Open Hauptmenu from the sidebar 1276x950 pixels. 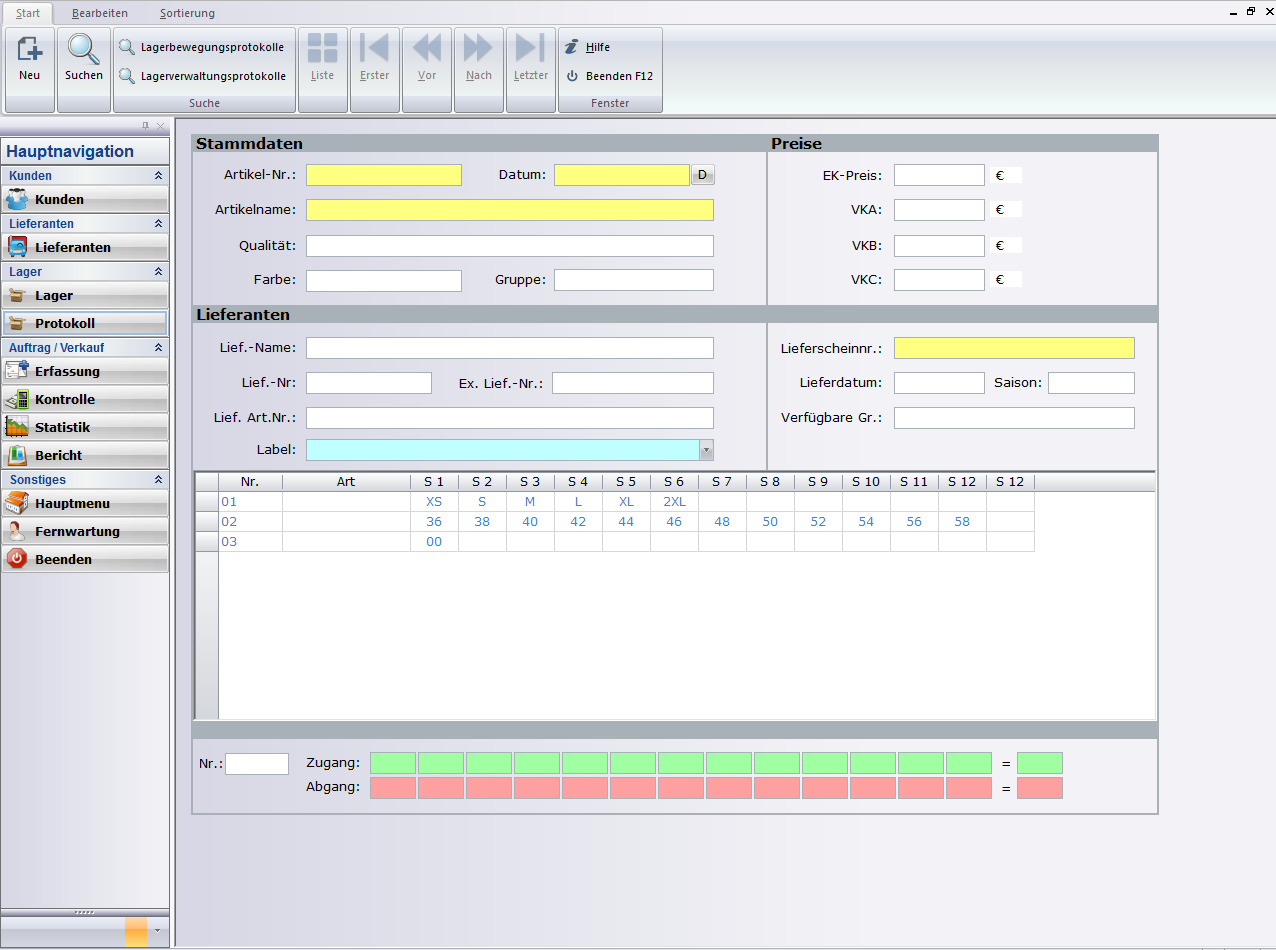[x=85, y=503]
